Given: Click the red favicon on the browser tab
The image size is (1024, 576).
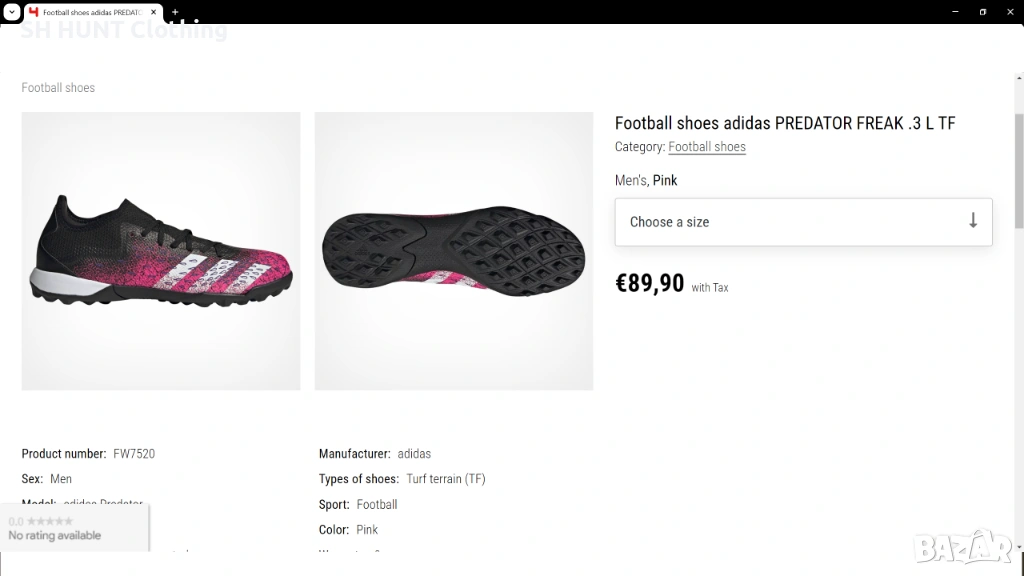Looking at the screenshot, I should [34, 12].
